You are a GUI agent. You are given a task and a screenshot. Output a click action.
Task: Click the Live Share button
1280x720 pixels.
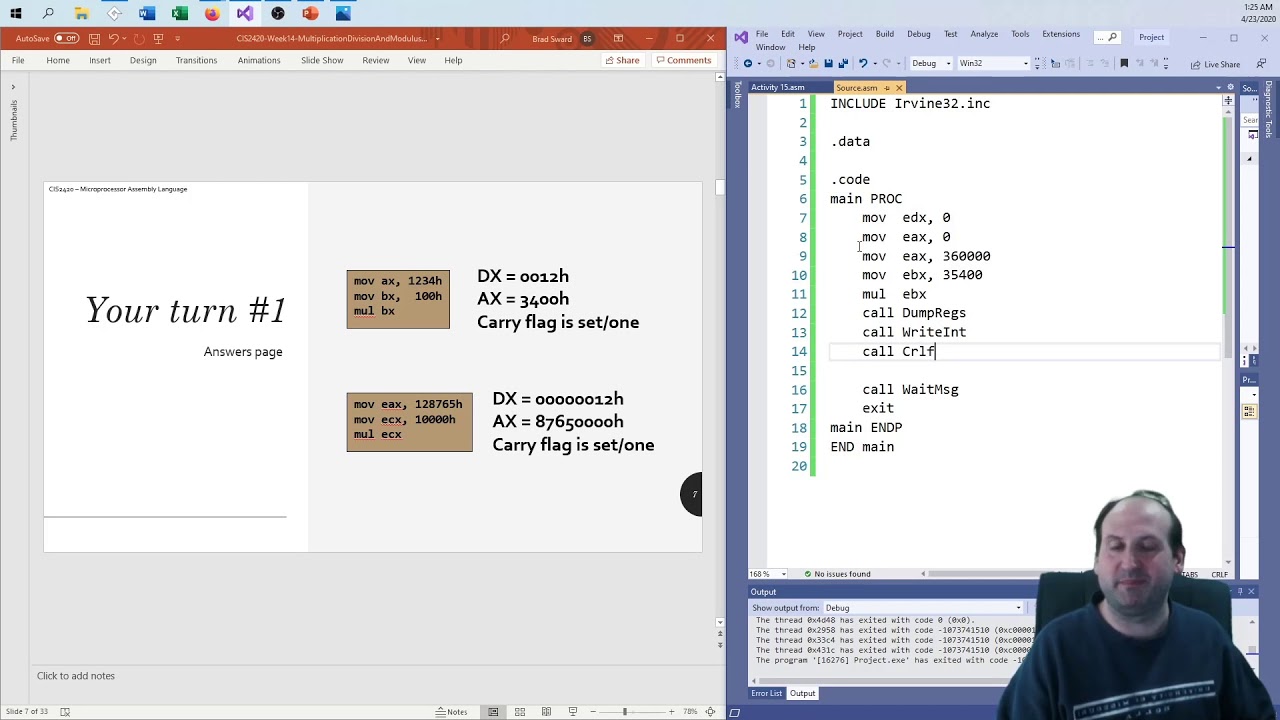point(1215,64)
